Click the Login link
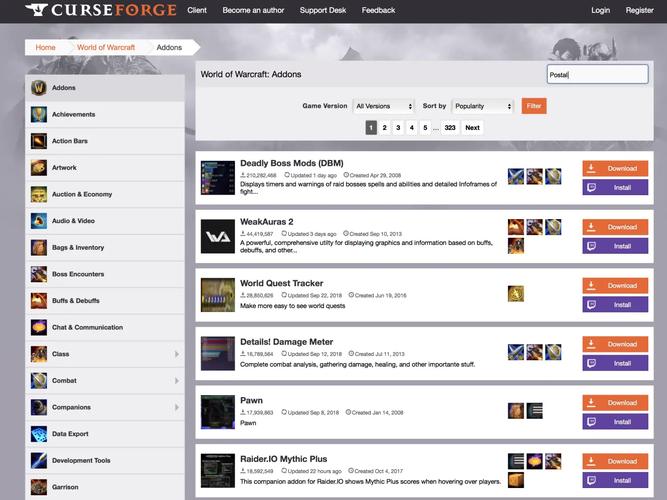667x500 pixels. click(x=601, y=10)
